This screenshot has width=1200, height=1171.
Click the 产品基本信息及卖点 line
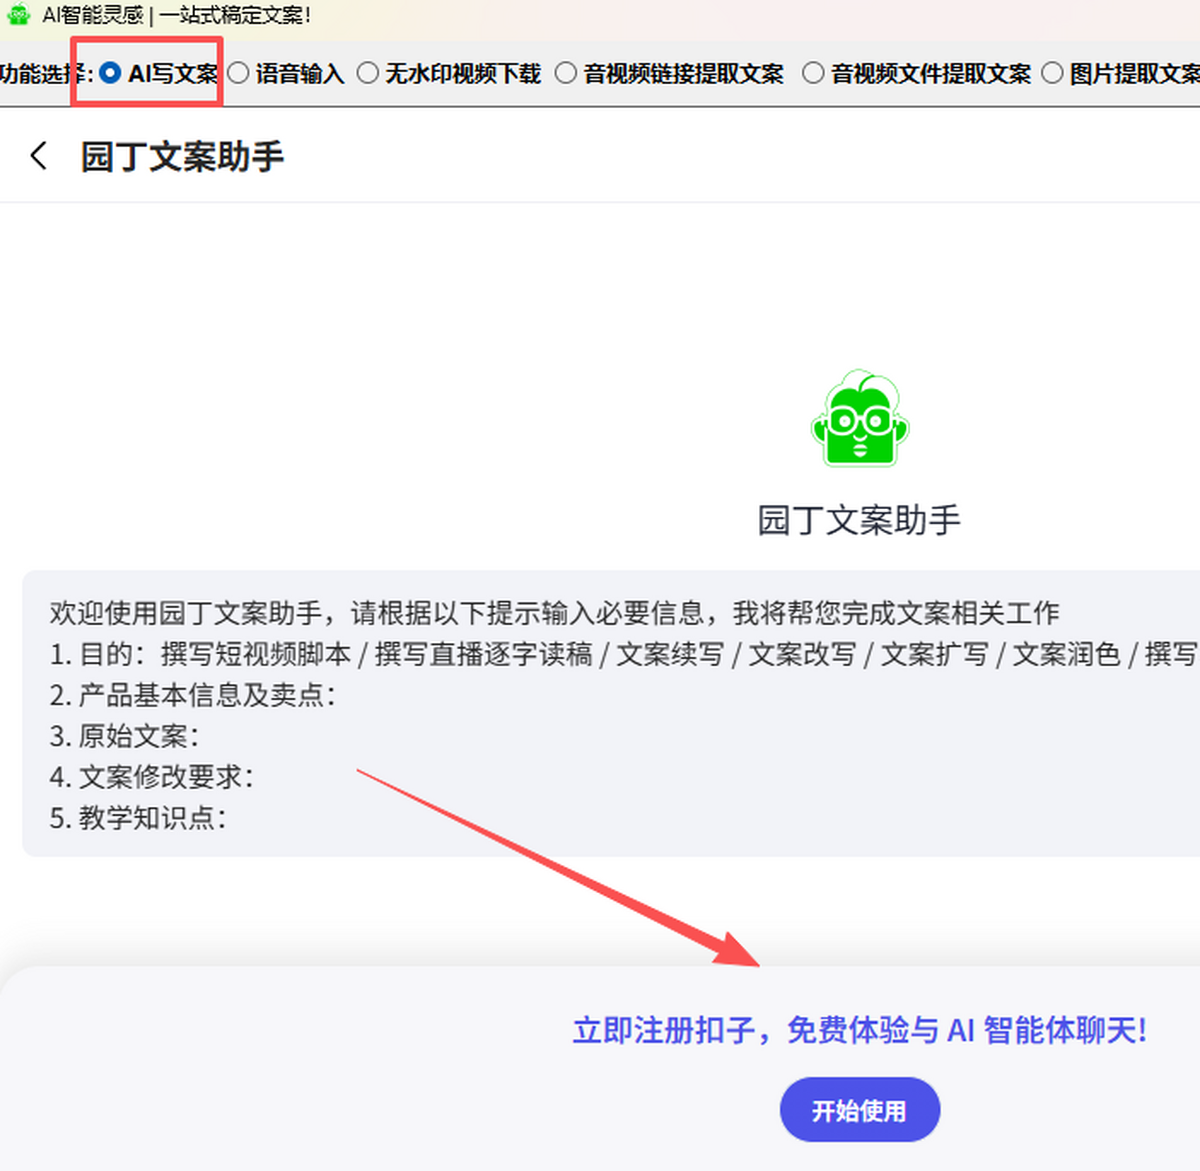pyautogui.click(x=193, y=695)
